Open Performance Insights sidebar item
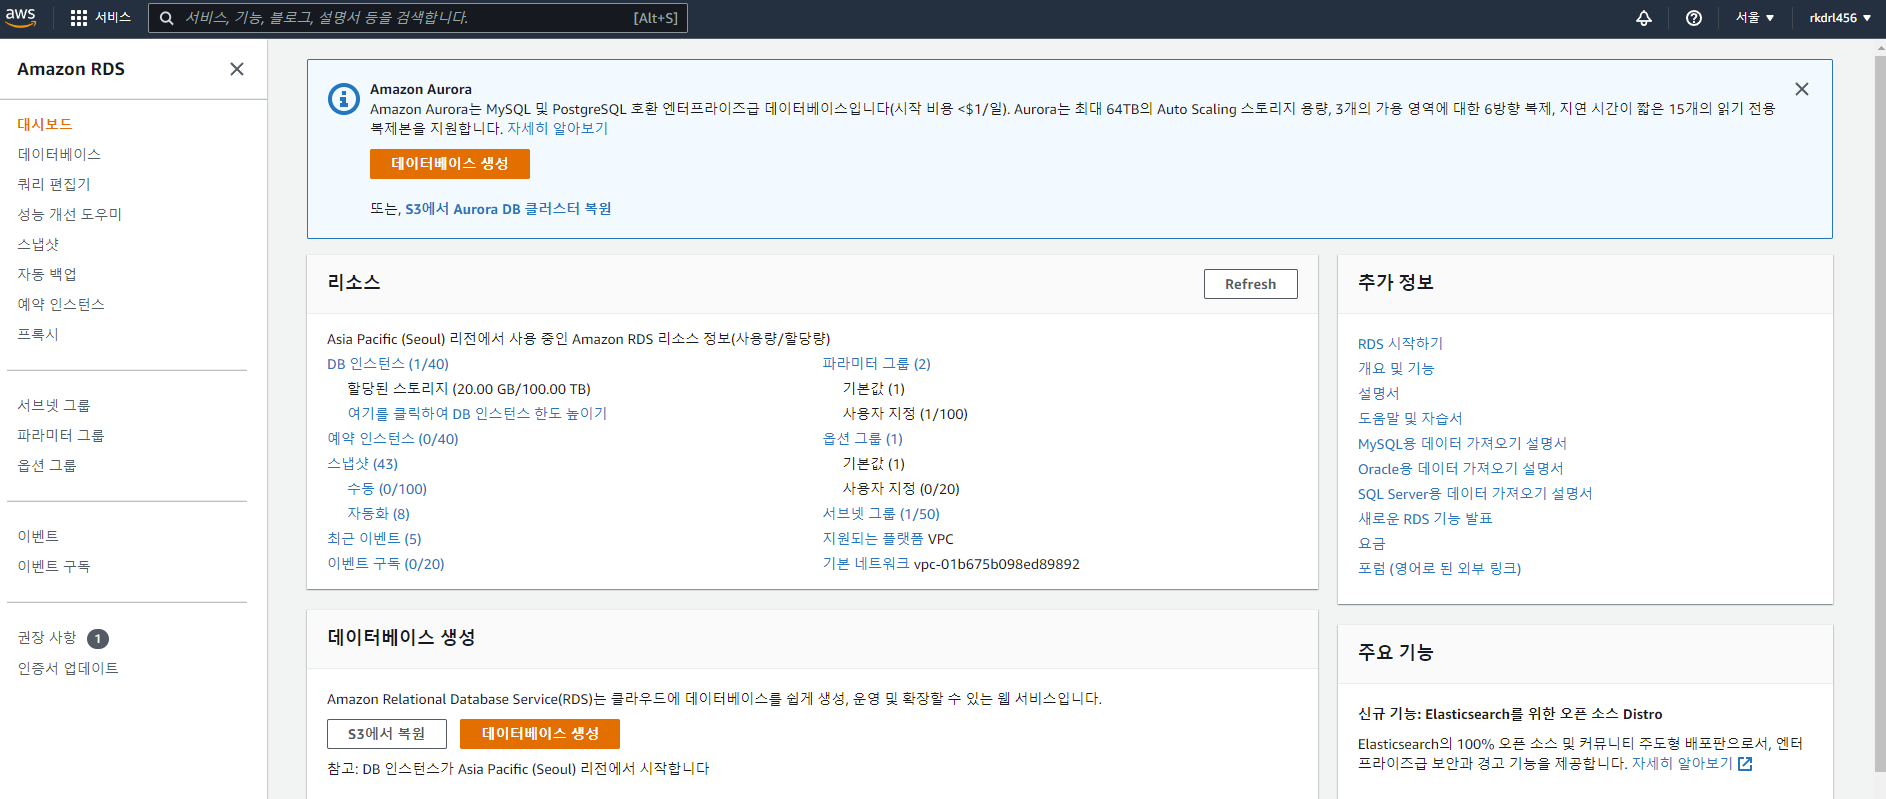 (70, 214)
